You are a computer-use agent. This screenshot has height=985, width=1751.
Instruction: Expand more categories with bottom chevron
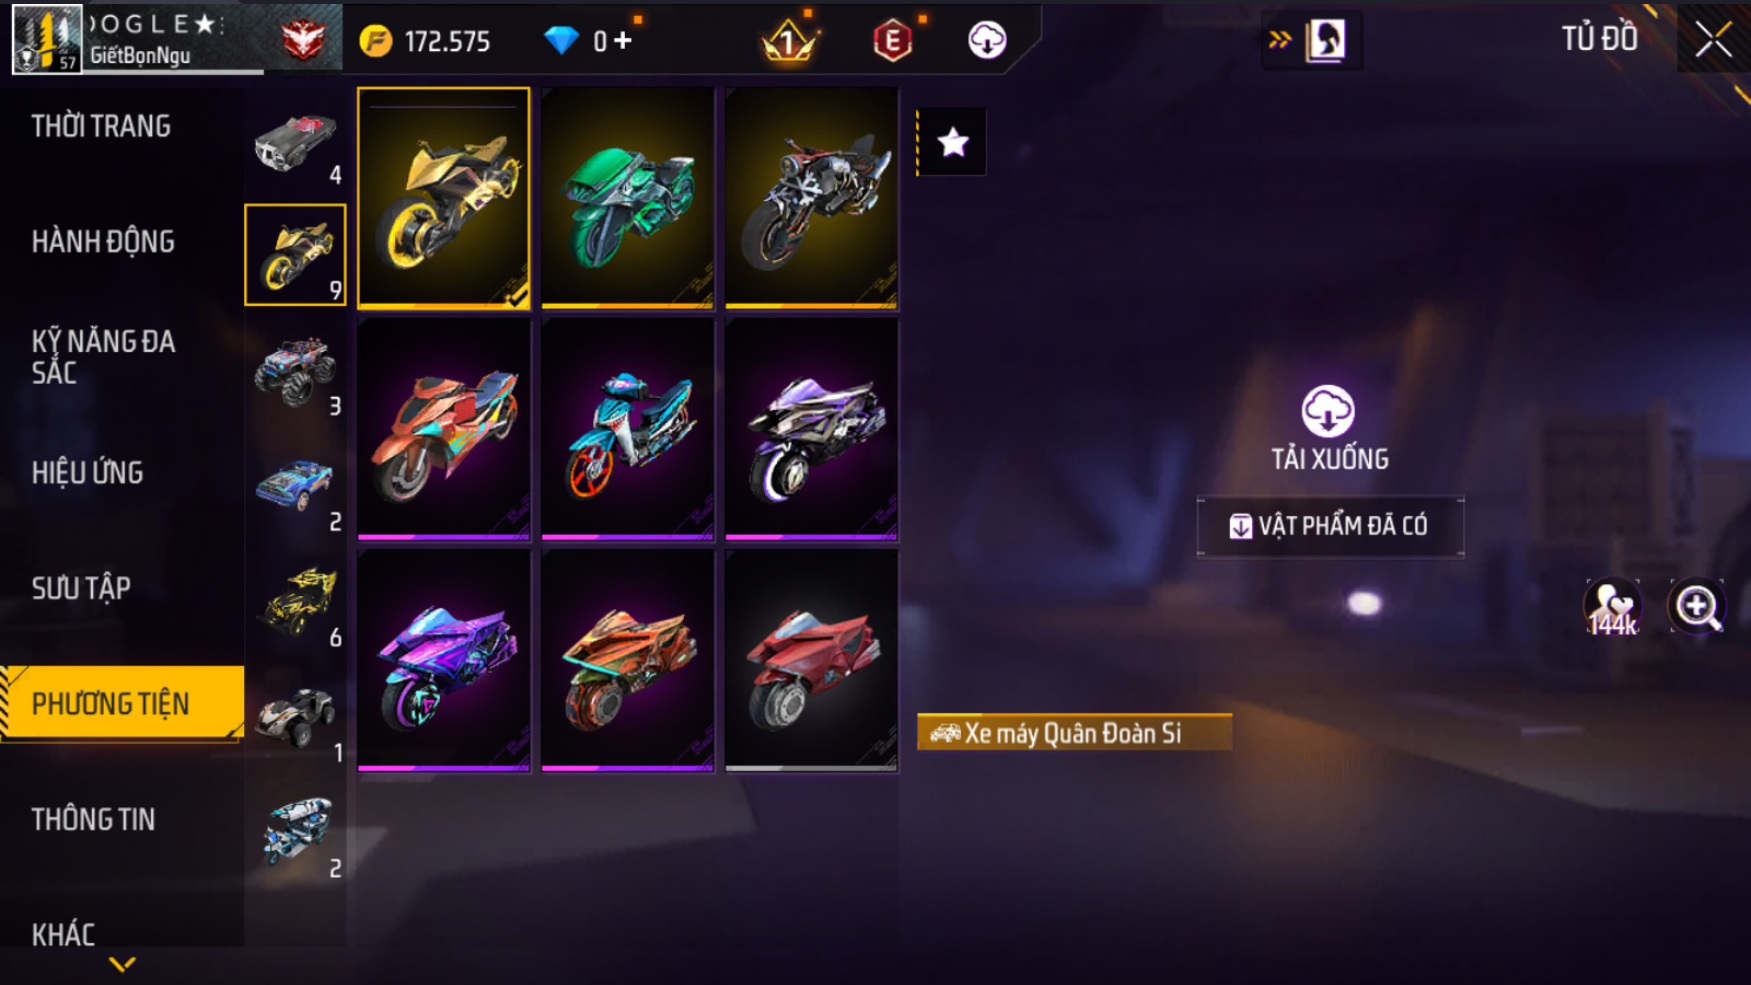(x=122, y=964)
